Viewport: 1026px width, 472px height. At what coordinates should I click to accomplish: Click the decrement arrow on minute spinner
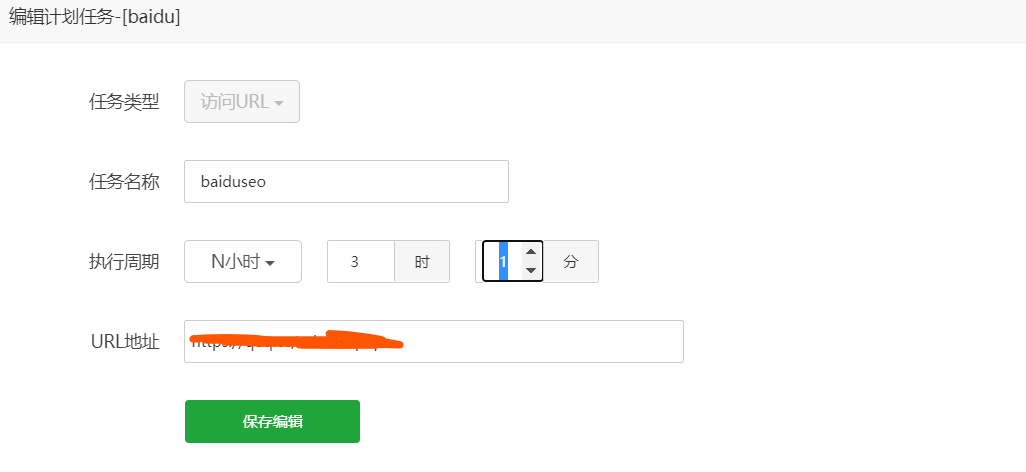click(531, 270)
